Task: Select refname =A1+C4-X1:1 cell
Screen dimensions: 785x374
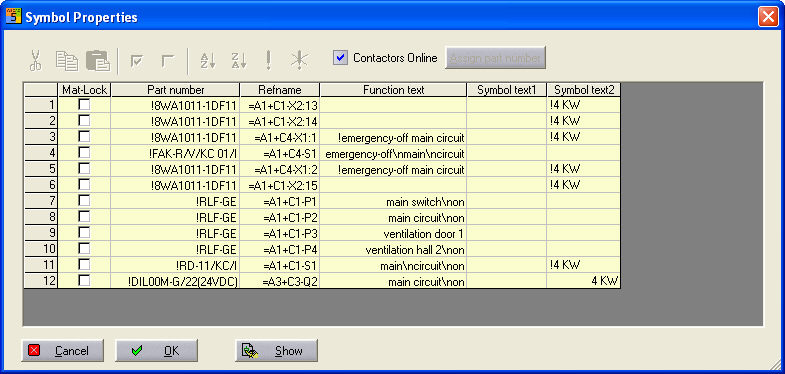Action: pyautogui.click(x=280, y=137)
